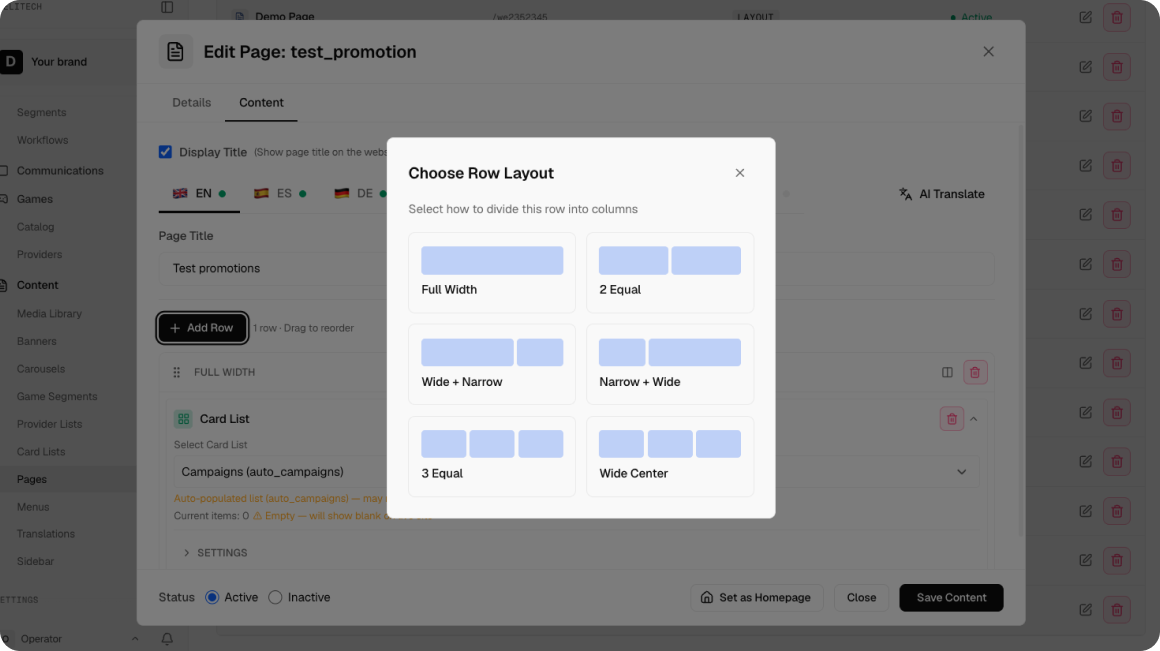Select the EN language tab

tap(199, 194)
